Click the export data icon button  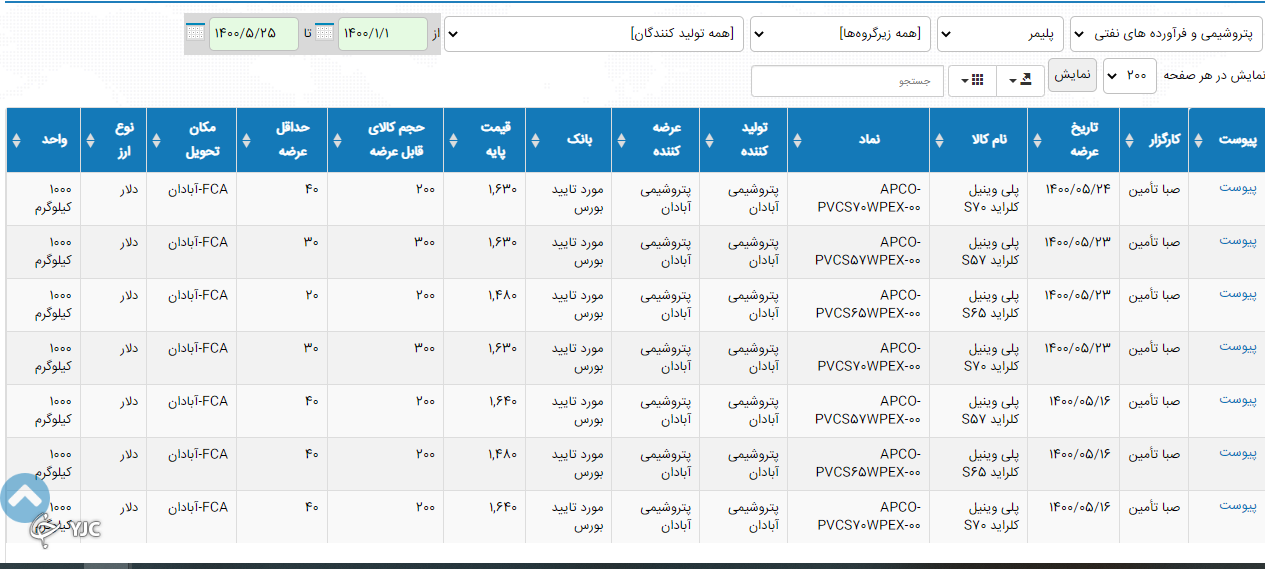tap(1021, 80)
